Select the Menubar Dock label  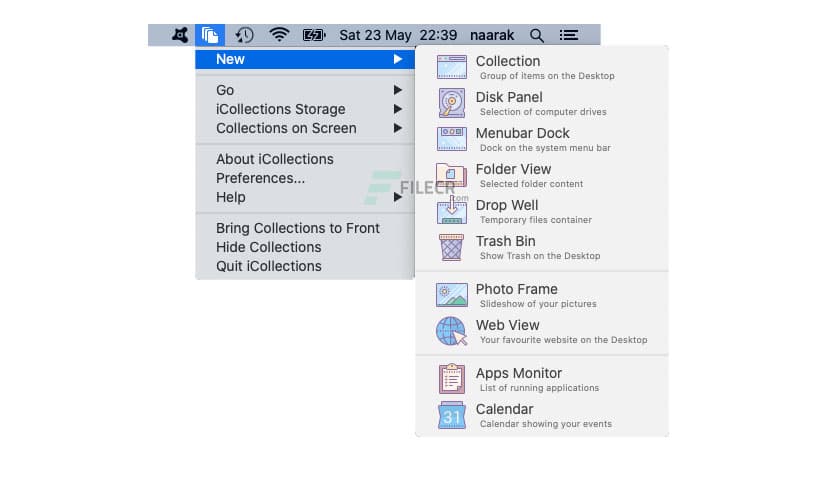coord(522,133)
